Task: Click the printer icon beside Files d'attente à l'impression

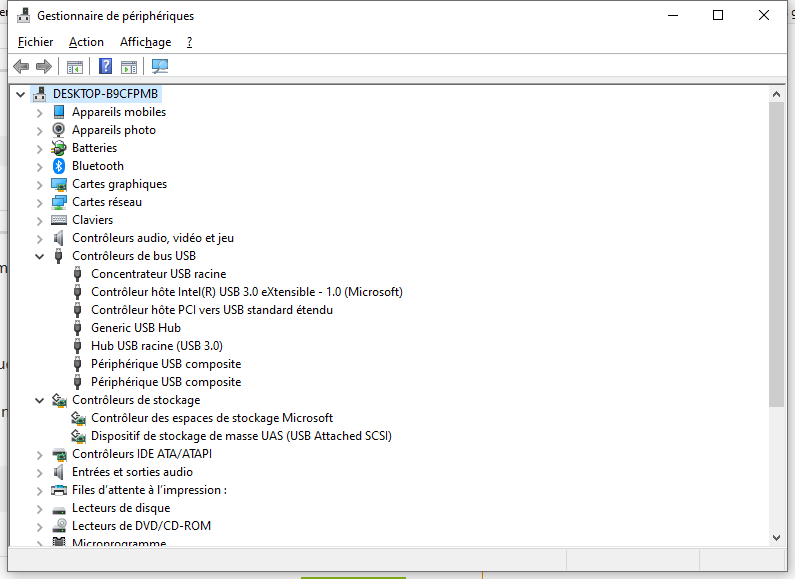Action: click(x=59, y=490)
